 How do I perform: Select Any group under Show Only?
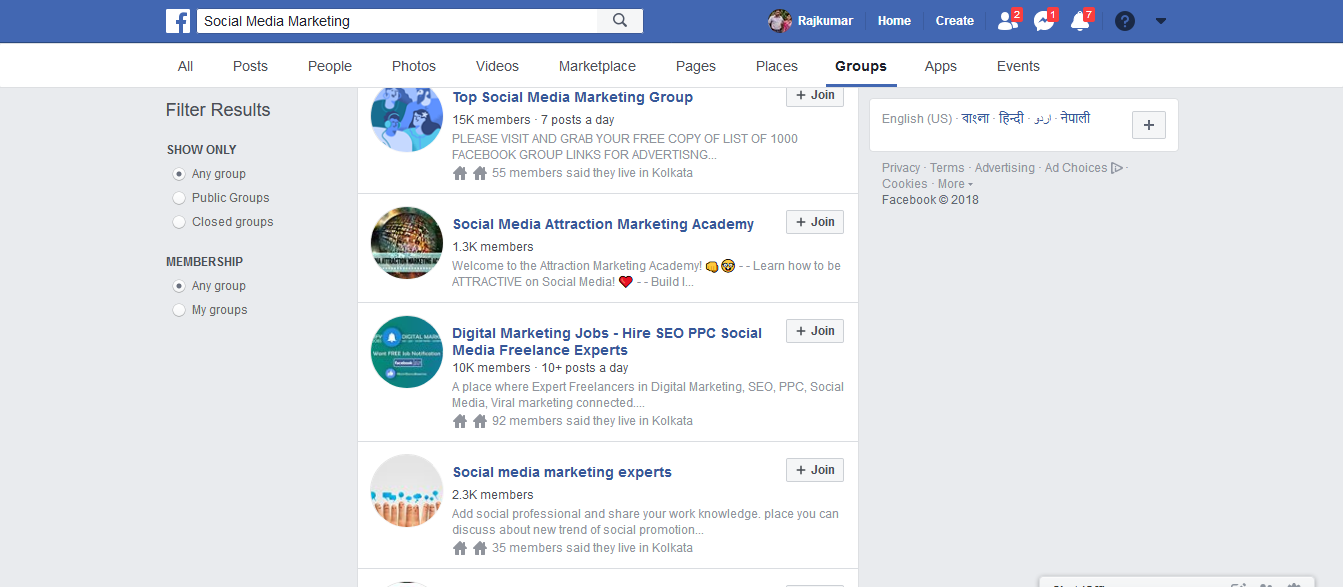point(179,174)
